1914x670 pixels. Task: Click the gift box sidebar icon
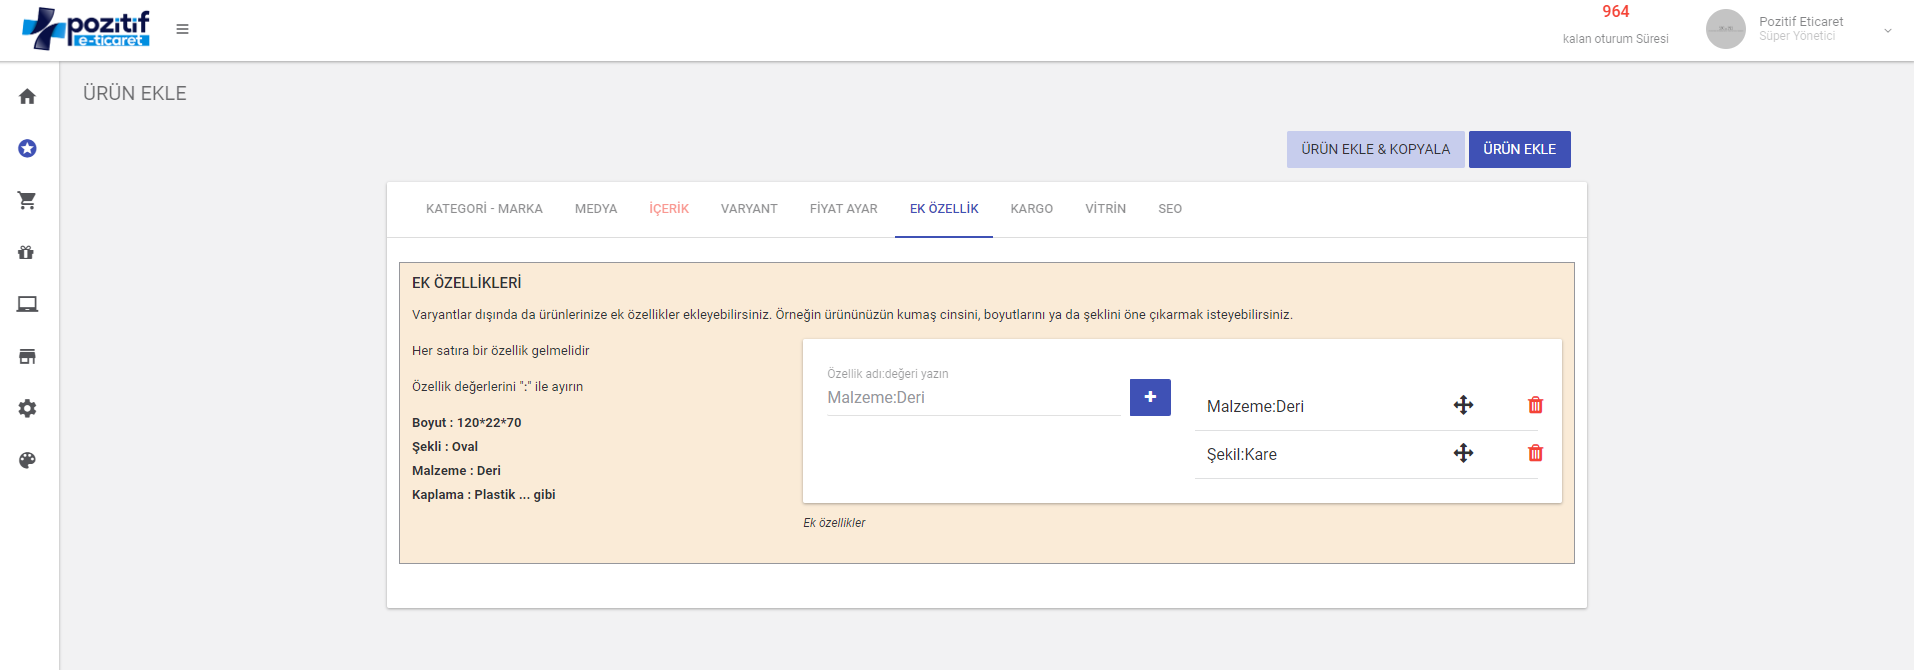pyautogui.click(x=27, y=253)
